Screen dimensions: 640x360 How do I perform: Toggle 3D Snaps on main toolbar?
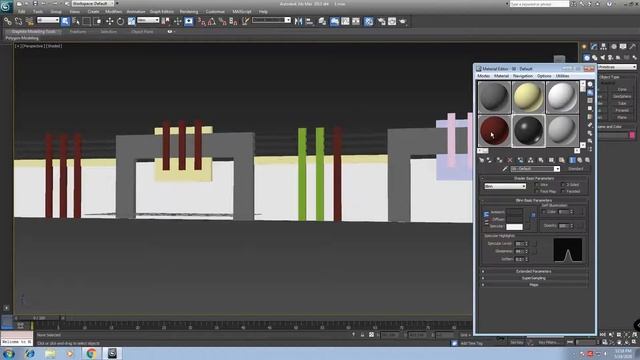coord(201,21)
